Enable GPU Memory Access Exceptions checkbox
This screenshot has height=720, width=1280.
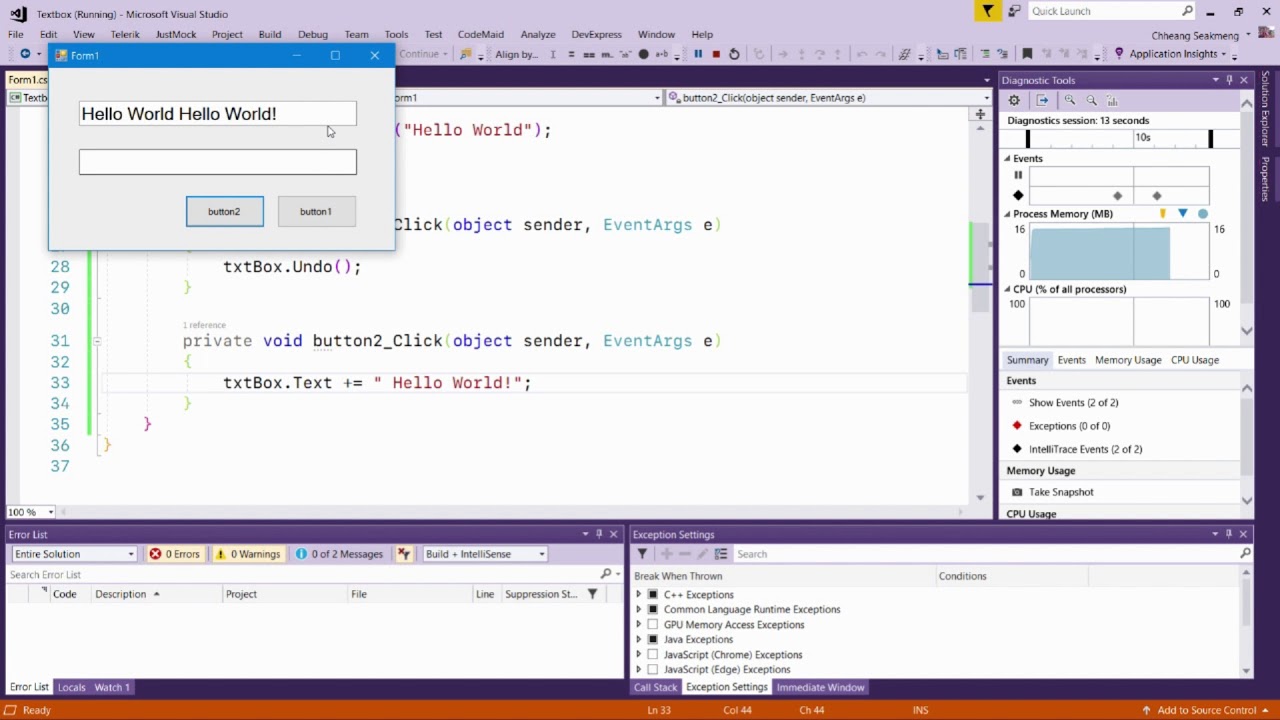pyautogui.click(x=653, y=624)
